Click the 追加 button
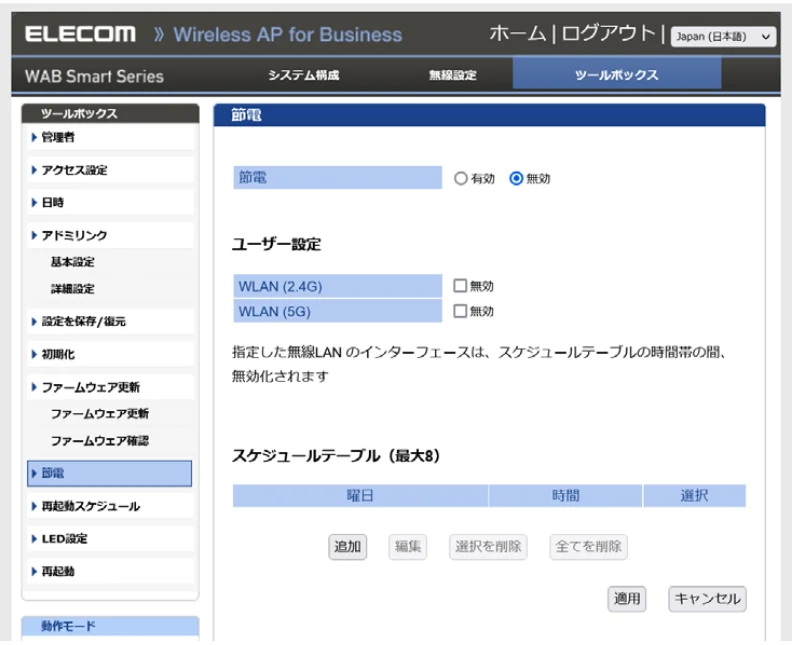The height and width of the screenshot is (645, 792). click(348, 547)
